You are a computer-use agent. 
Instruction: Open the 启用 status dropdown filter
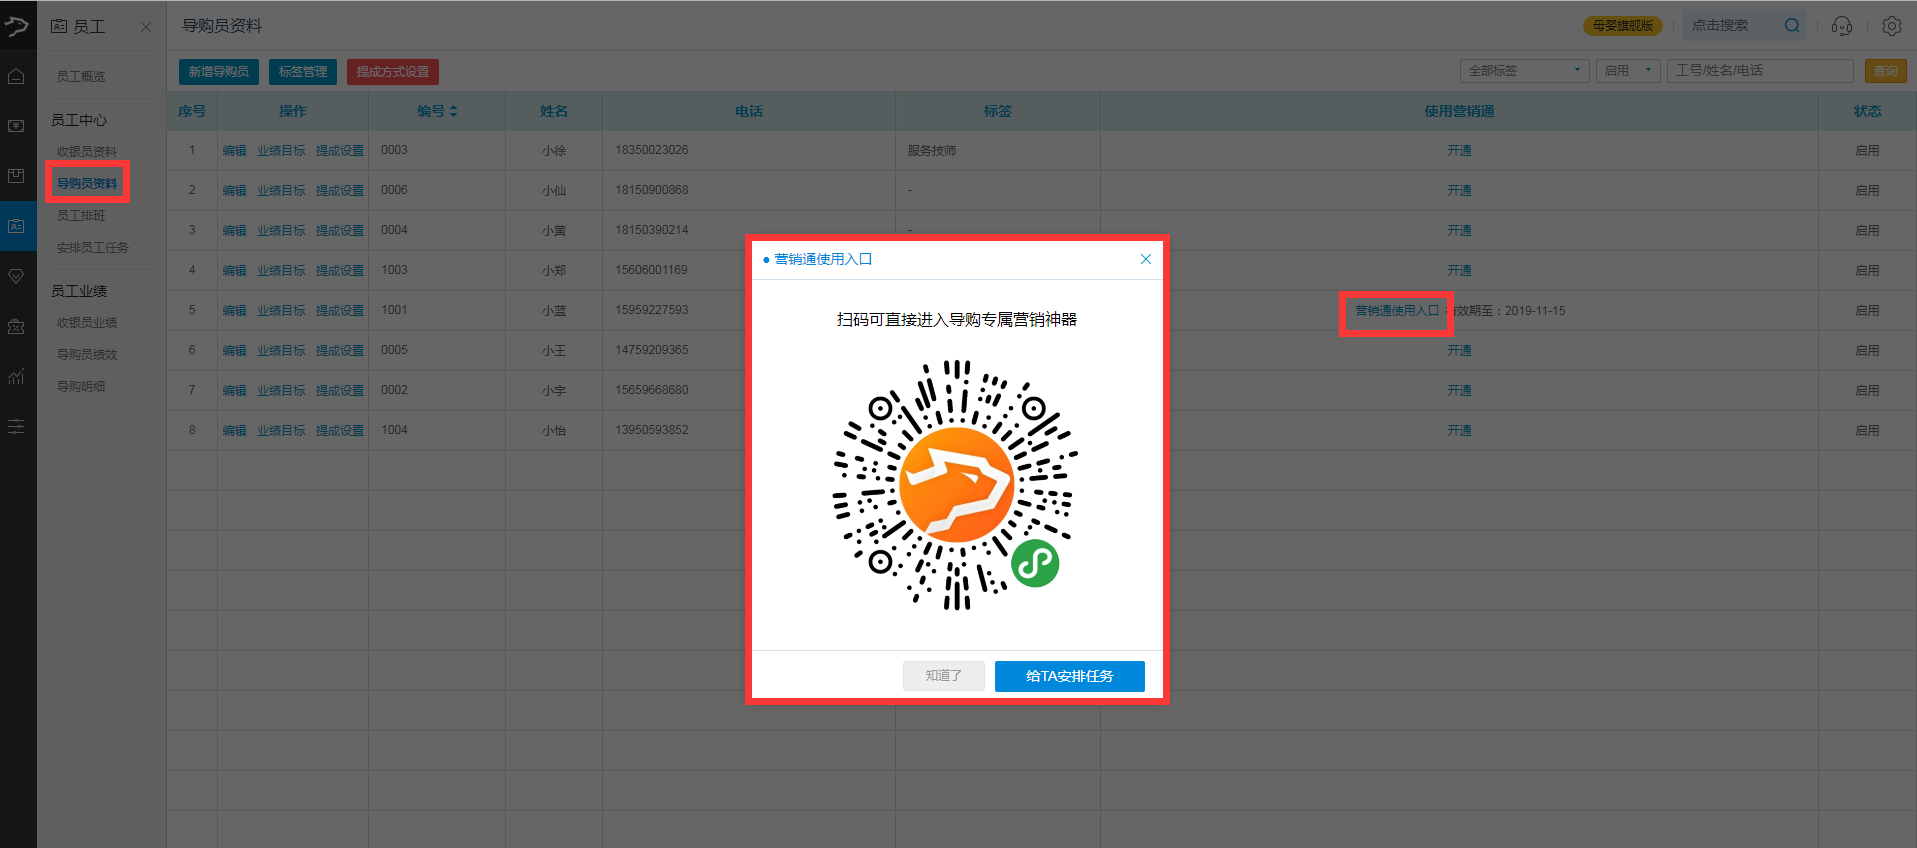coord(1628,71)
